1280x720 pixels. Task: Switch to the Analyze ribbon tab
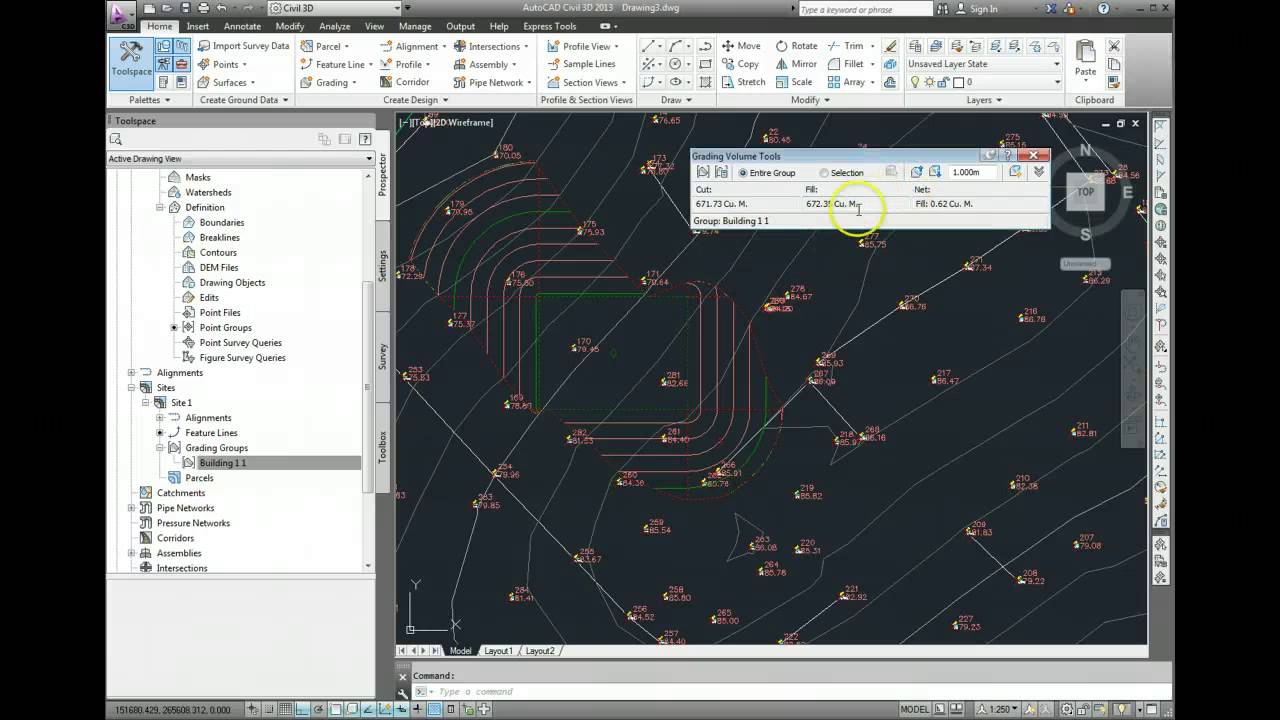[334, 26]
